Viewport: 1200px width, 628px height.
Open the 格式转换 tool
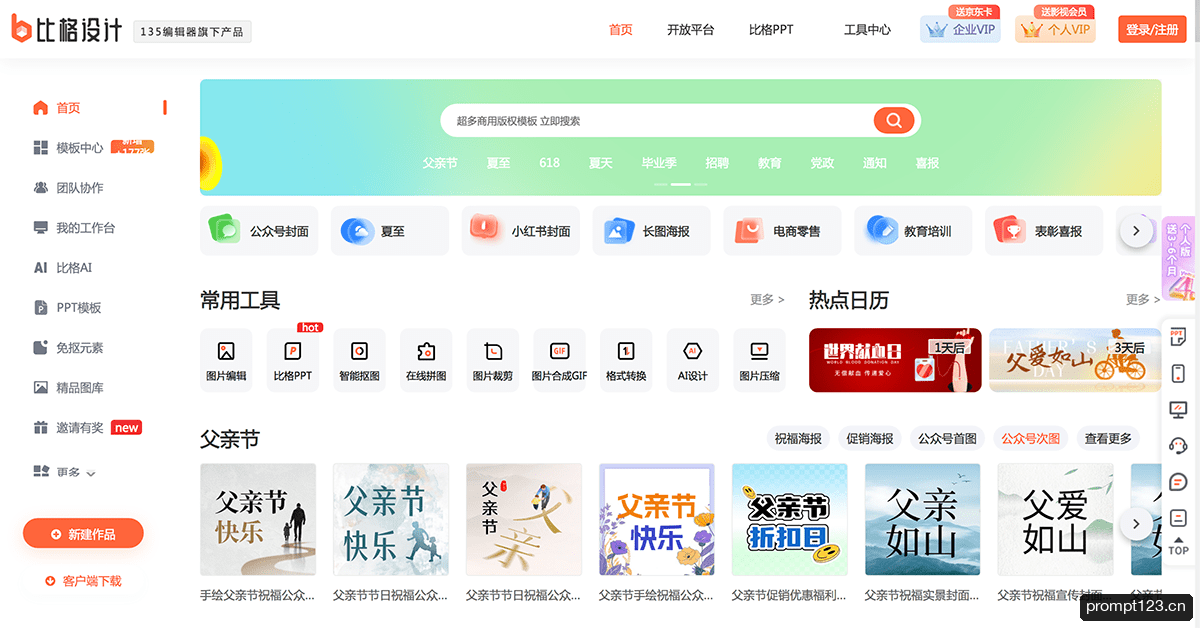[626, 360]
